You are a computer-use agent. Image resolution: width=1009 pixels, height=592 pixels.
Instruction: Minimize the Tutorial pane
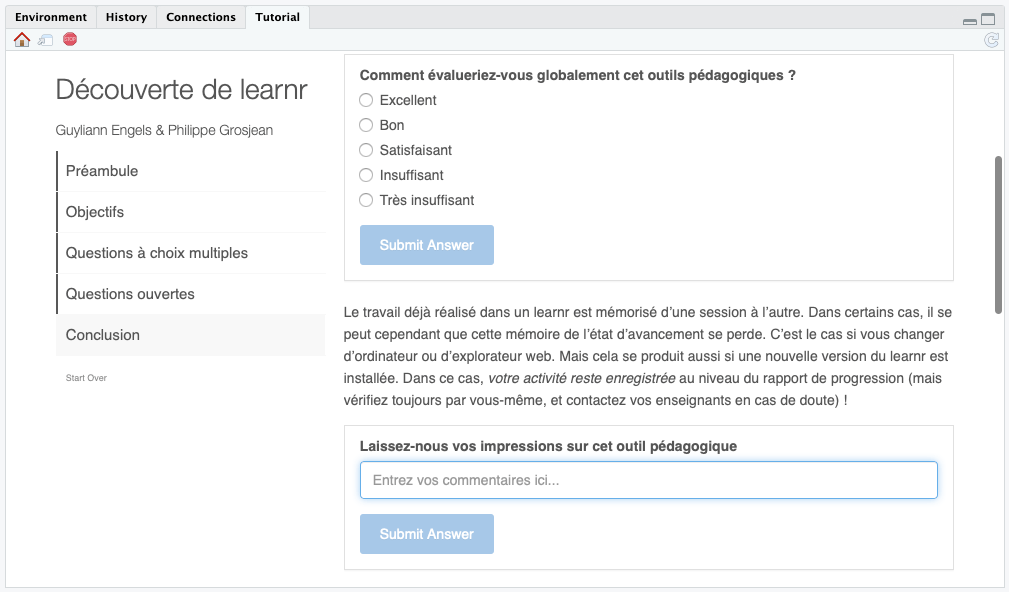[970, 21]
